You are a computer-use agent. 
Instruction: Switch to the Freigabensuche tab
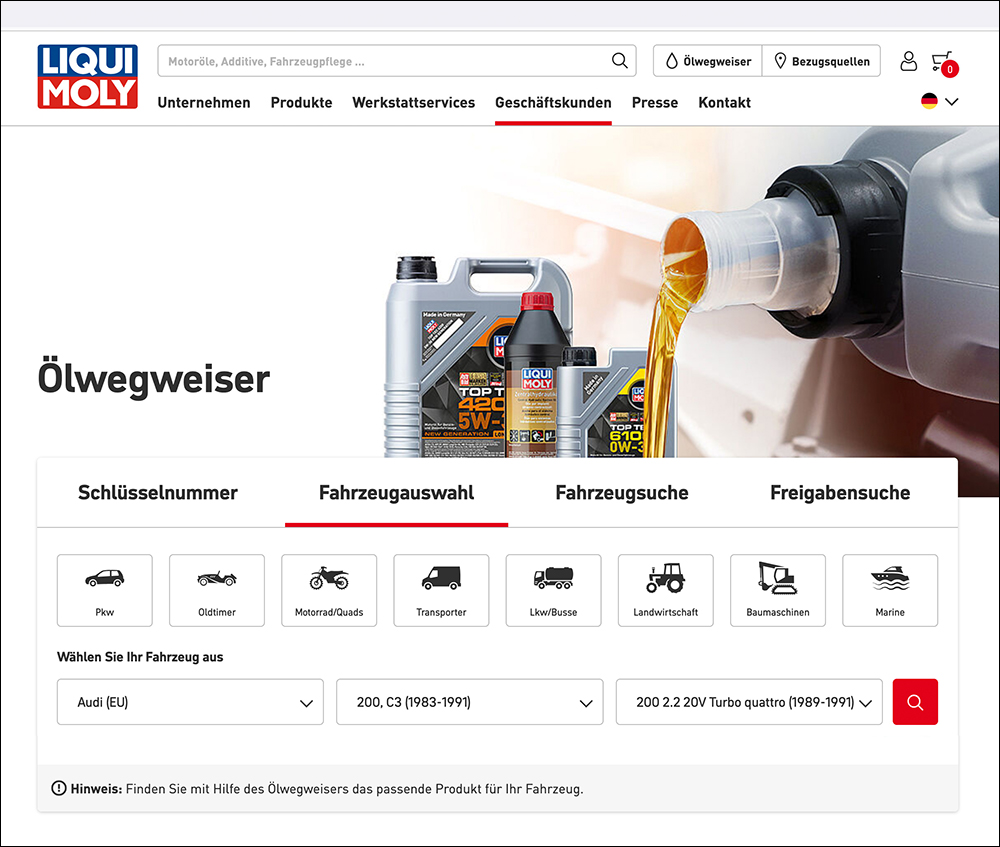[x=840, y=492]
